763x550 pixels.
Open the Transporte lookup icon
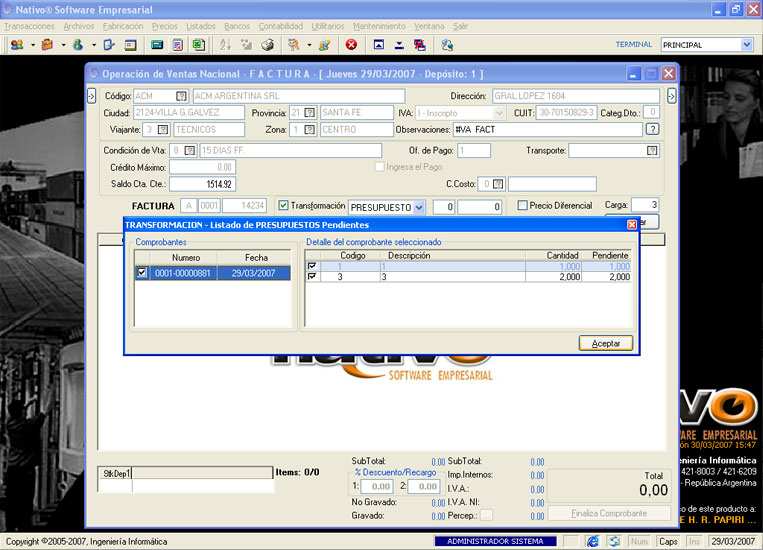651,151
